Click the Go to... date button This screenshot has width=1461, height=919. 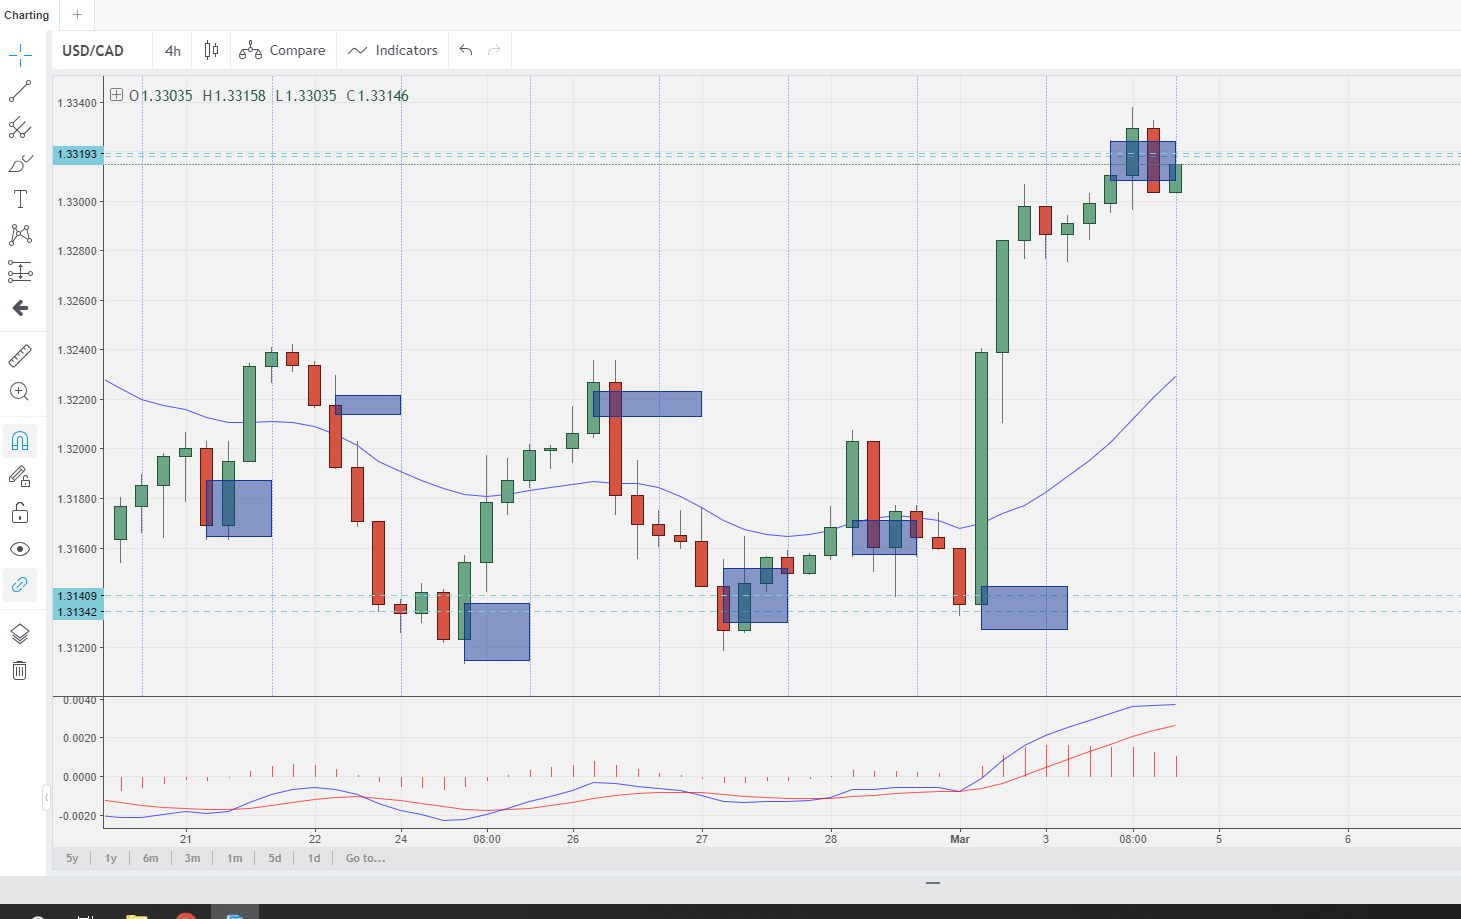point(365,858)
